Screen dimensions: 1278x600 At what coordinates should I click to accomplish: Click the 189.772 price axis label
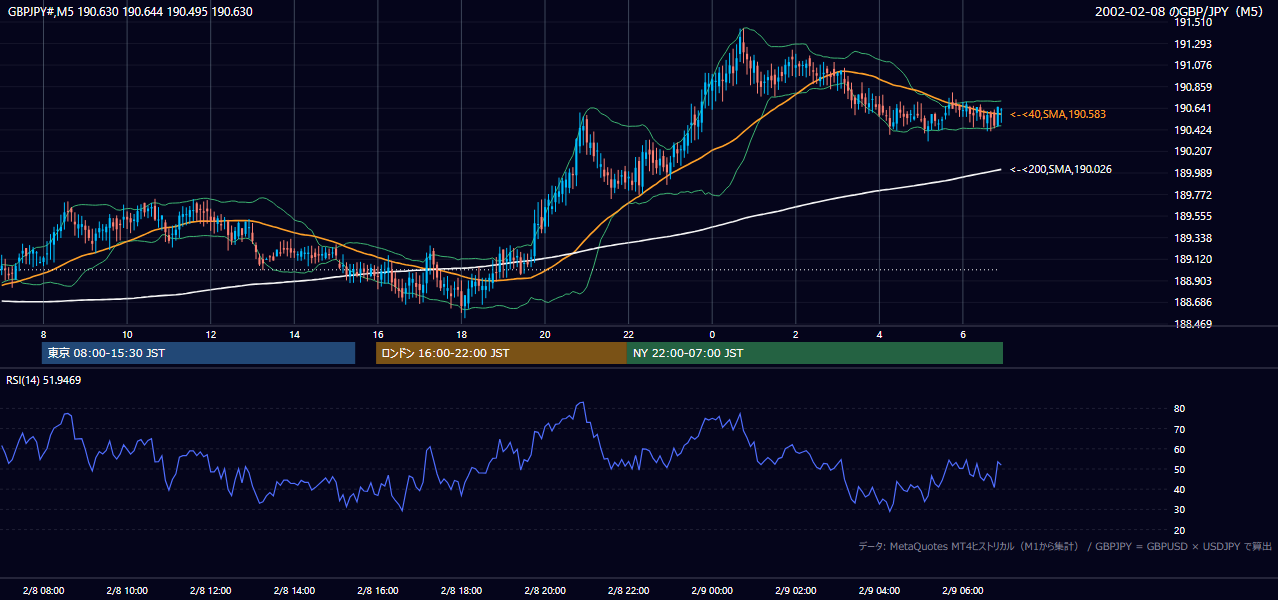click(x=1193, y=195)
